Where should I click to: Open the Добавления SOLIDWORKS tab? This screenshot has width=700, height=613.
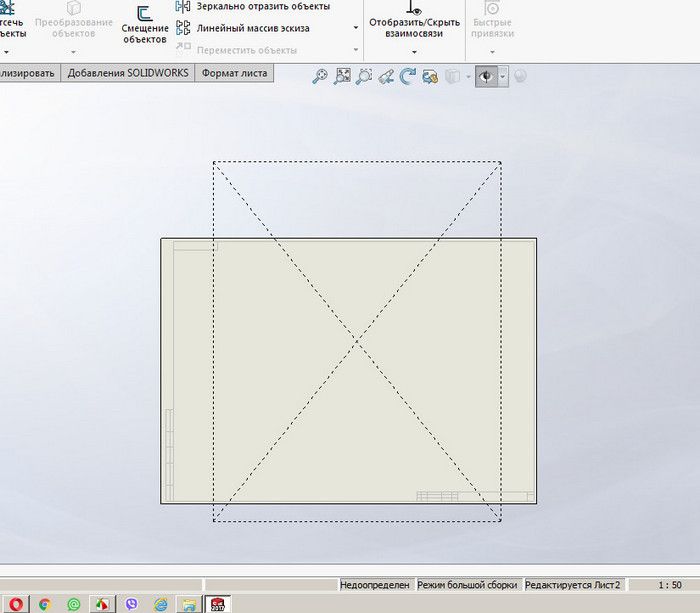[x=127, y=73]
